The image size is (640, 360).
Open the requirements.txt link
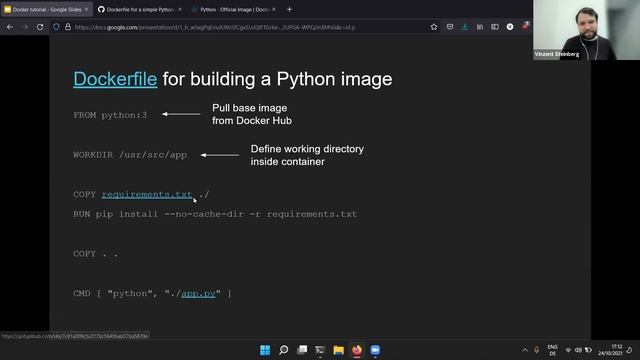[x=147, y=195]
